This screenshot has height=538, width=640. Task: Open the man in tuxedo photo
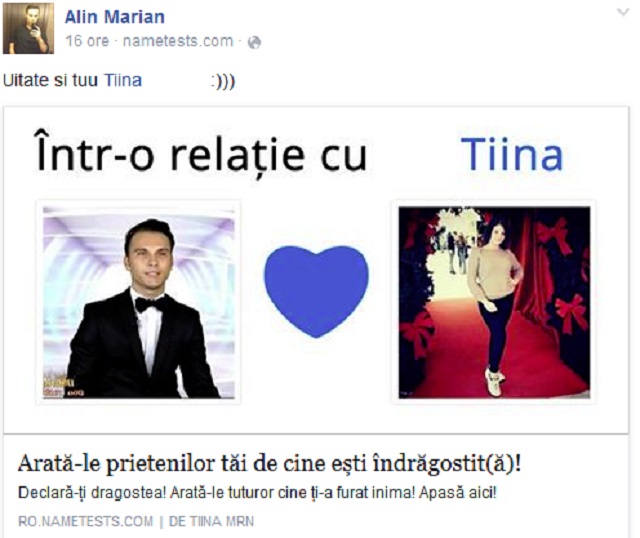click(139, 302)
